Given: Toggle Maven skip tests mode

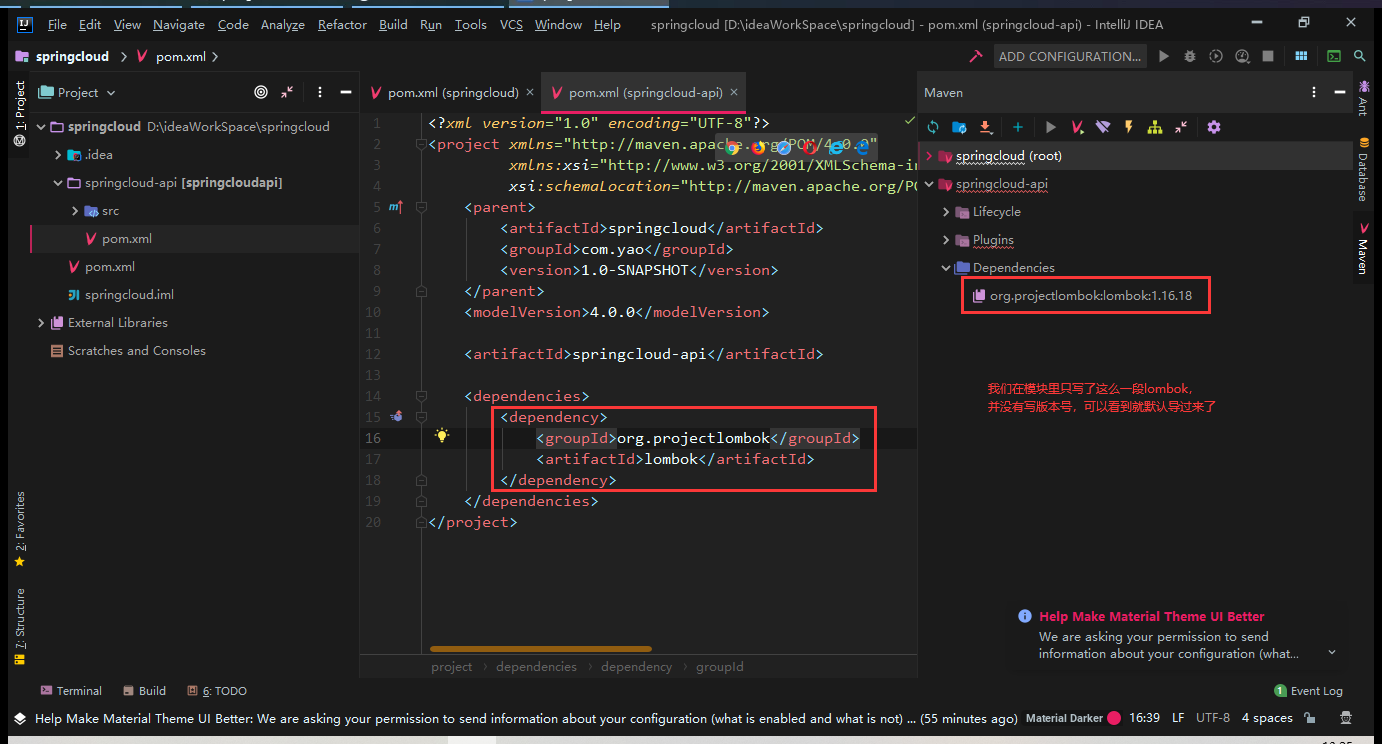Looking at the screenshot, I should click(1129, 127).
